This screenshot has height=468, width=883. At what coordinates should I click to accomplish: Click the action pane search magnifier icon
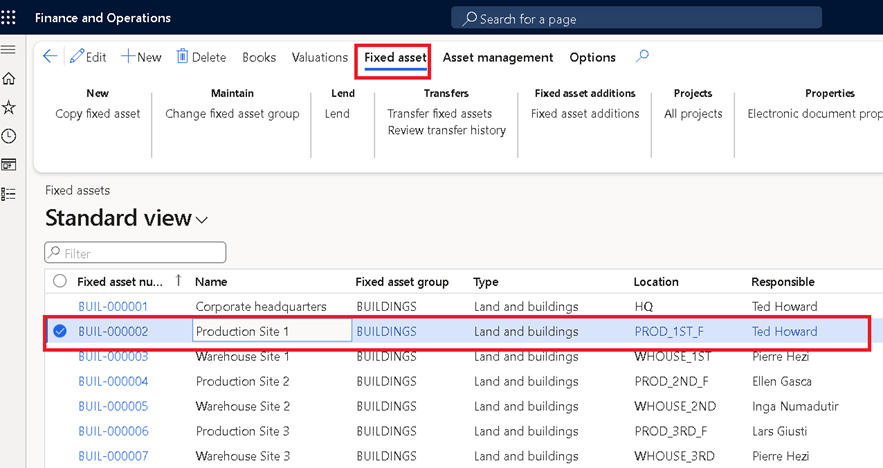[x=642, y=57]
